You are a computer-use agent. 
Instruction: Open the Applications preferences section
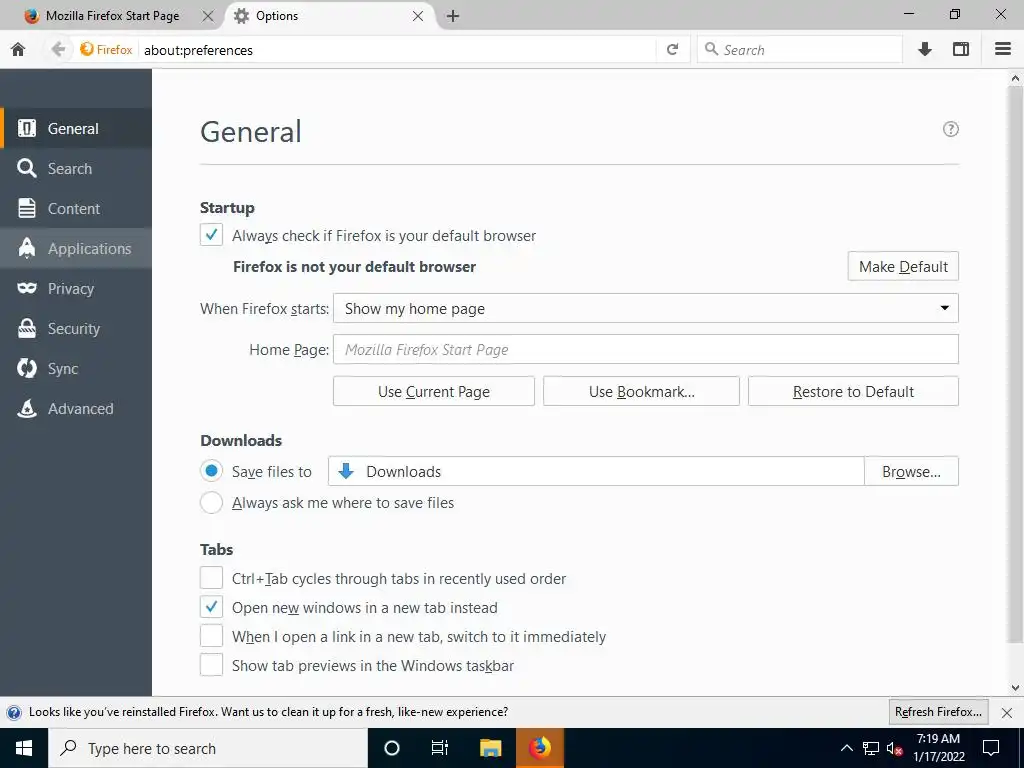click(76, 248)
